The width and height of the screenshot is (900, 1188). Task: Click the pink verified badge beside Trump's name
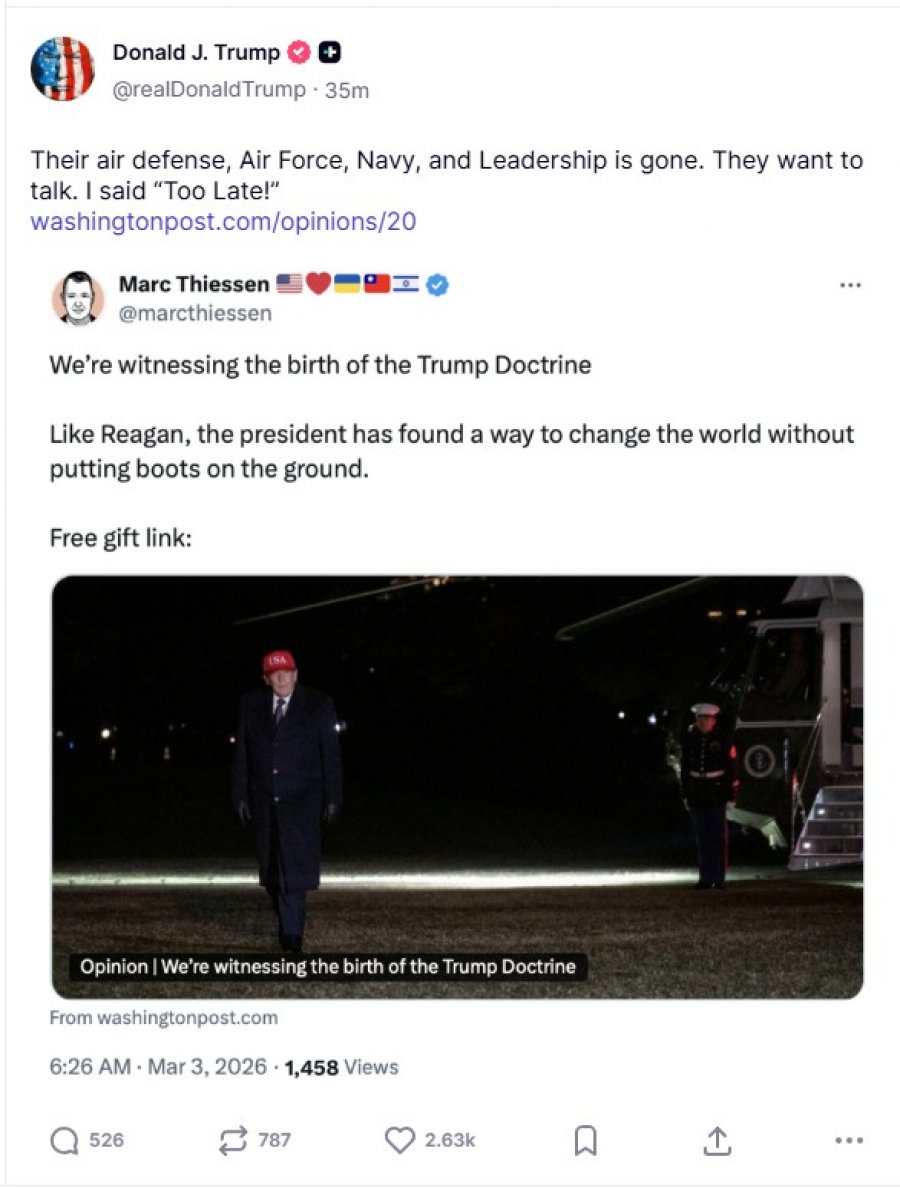300,52
